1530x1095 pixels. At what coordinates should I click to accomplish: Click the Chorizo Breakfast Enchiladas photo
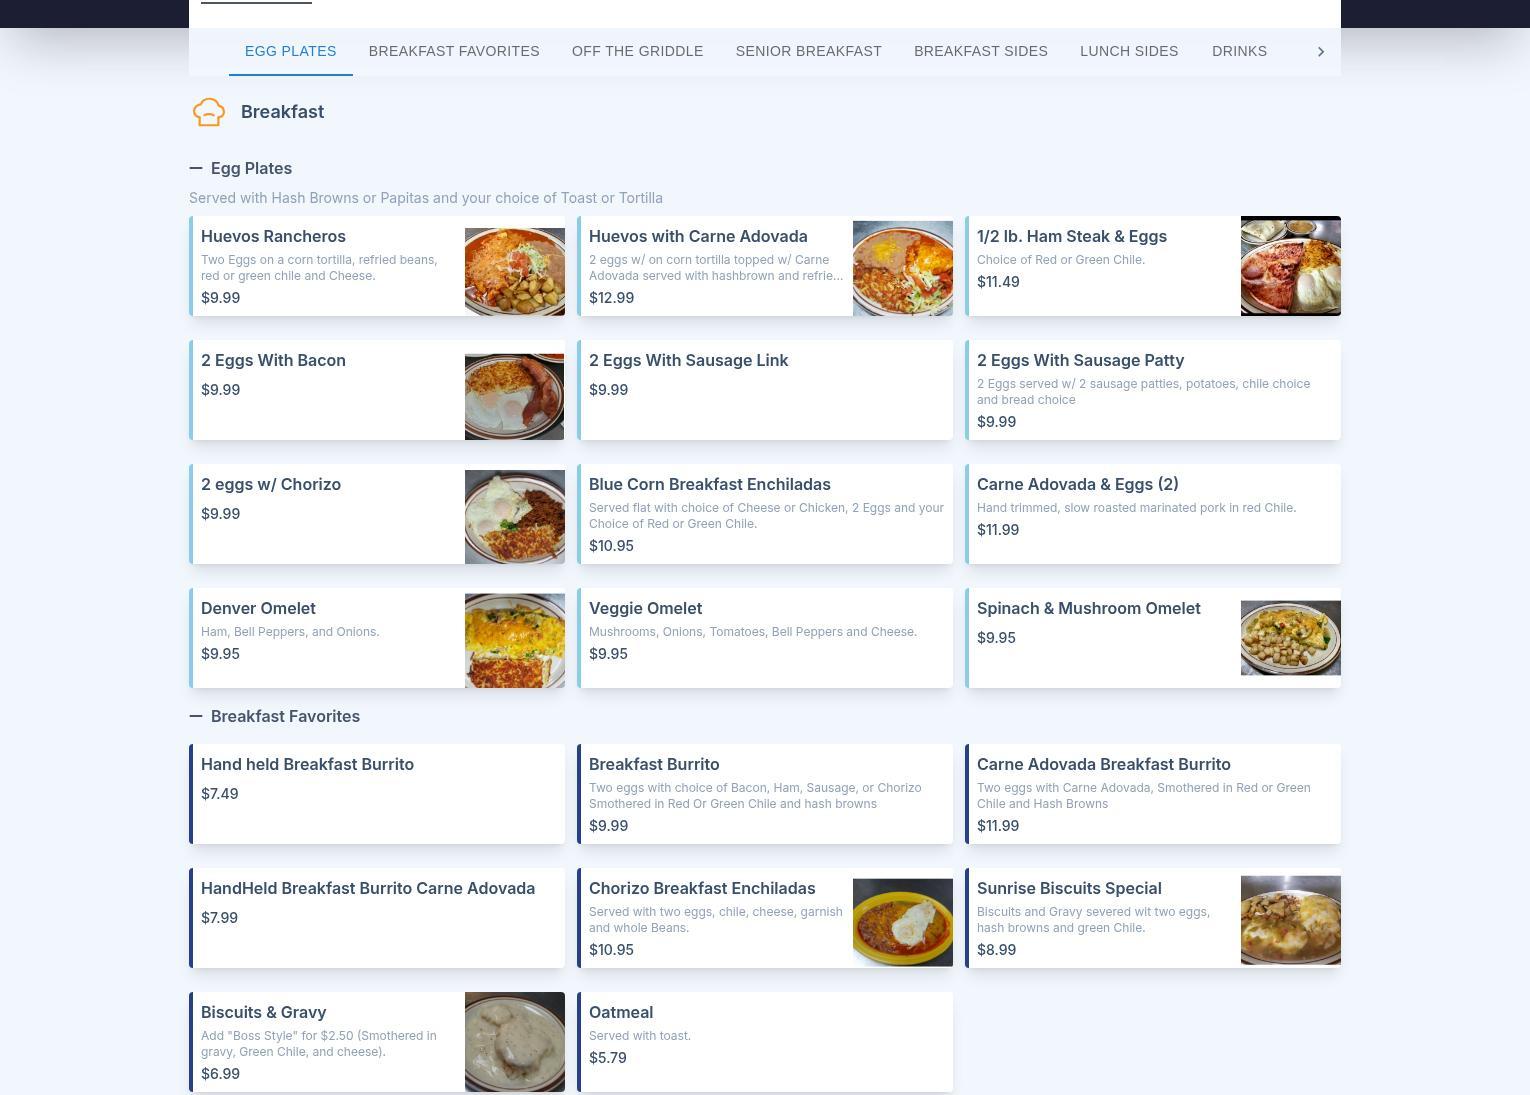[x=902, y=921]
